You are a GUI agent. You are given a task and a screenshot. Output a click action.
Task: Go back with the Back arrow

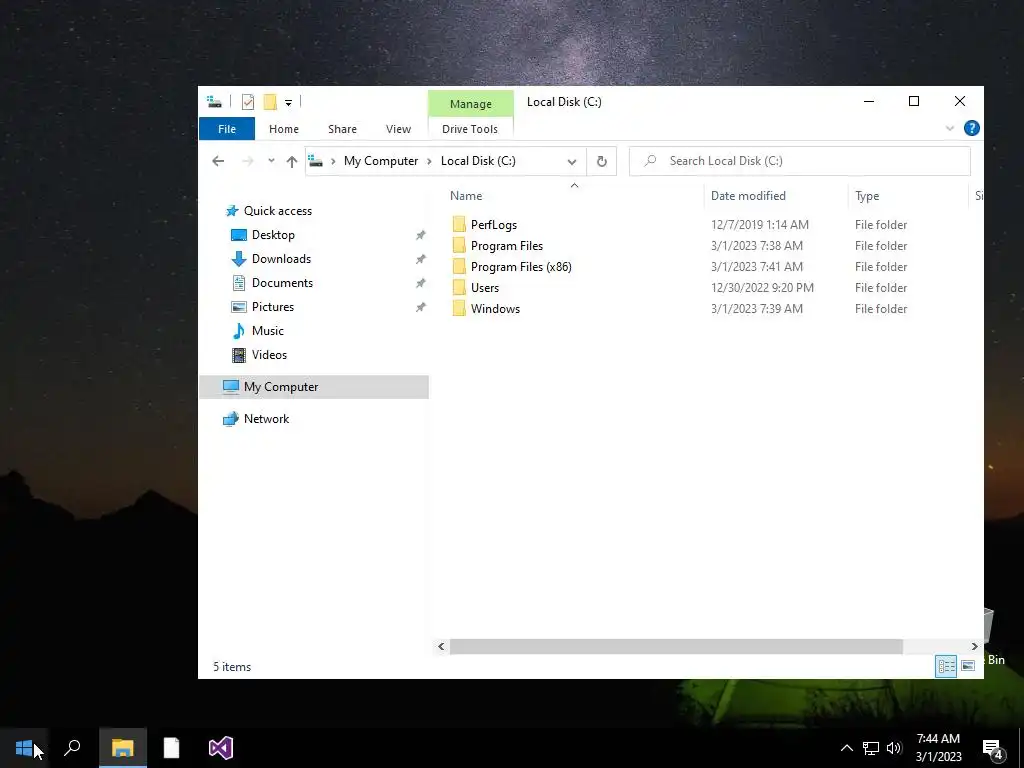[218, 161]
